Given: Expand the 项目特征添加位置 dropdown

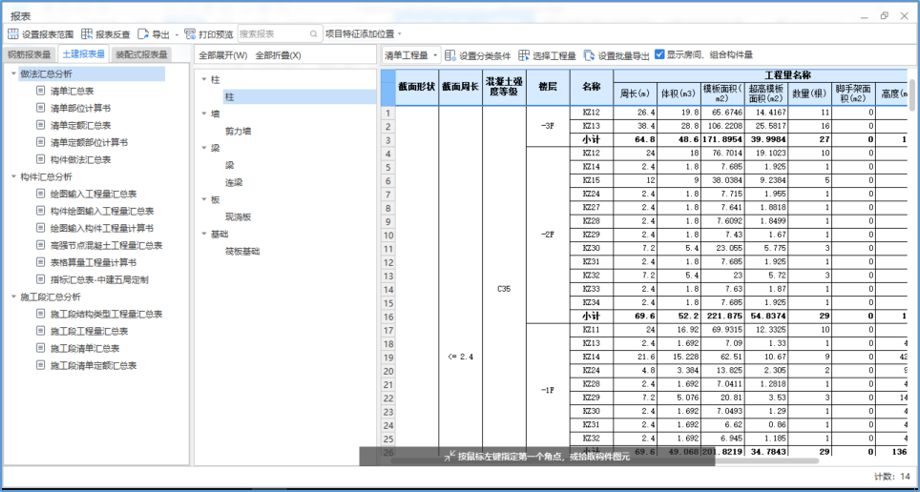Looking at the screenshot, I should [362, 34].
